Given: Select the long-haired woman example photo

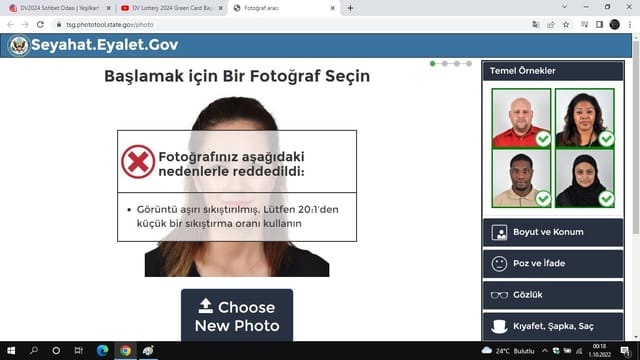Looking at the screenshot, I should [x=584, y=118].
